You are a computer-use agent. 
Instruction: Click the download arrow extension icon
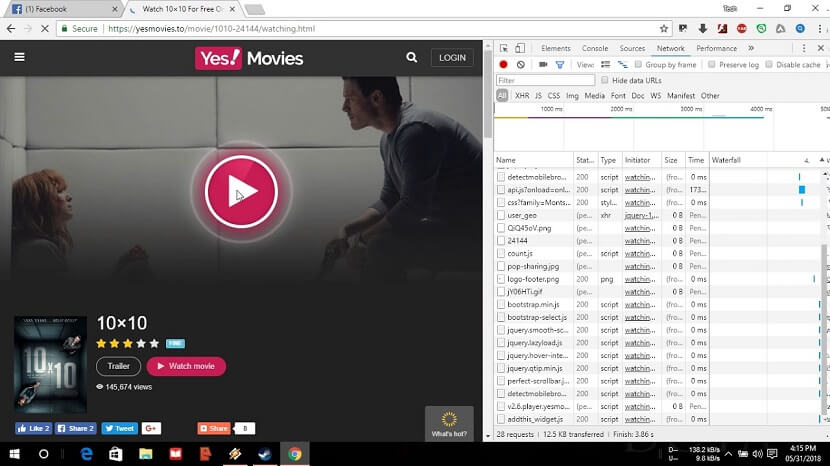coord(702,29)
